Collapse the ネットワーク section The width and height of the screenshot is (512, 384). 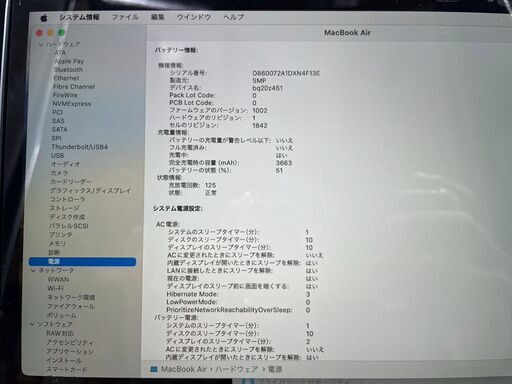(x=33, y=270)
